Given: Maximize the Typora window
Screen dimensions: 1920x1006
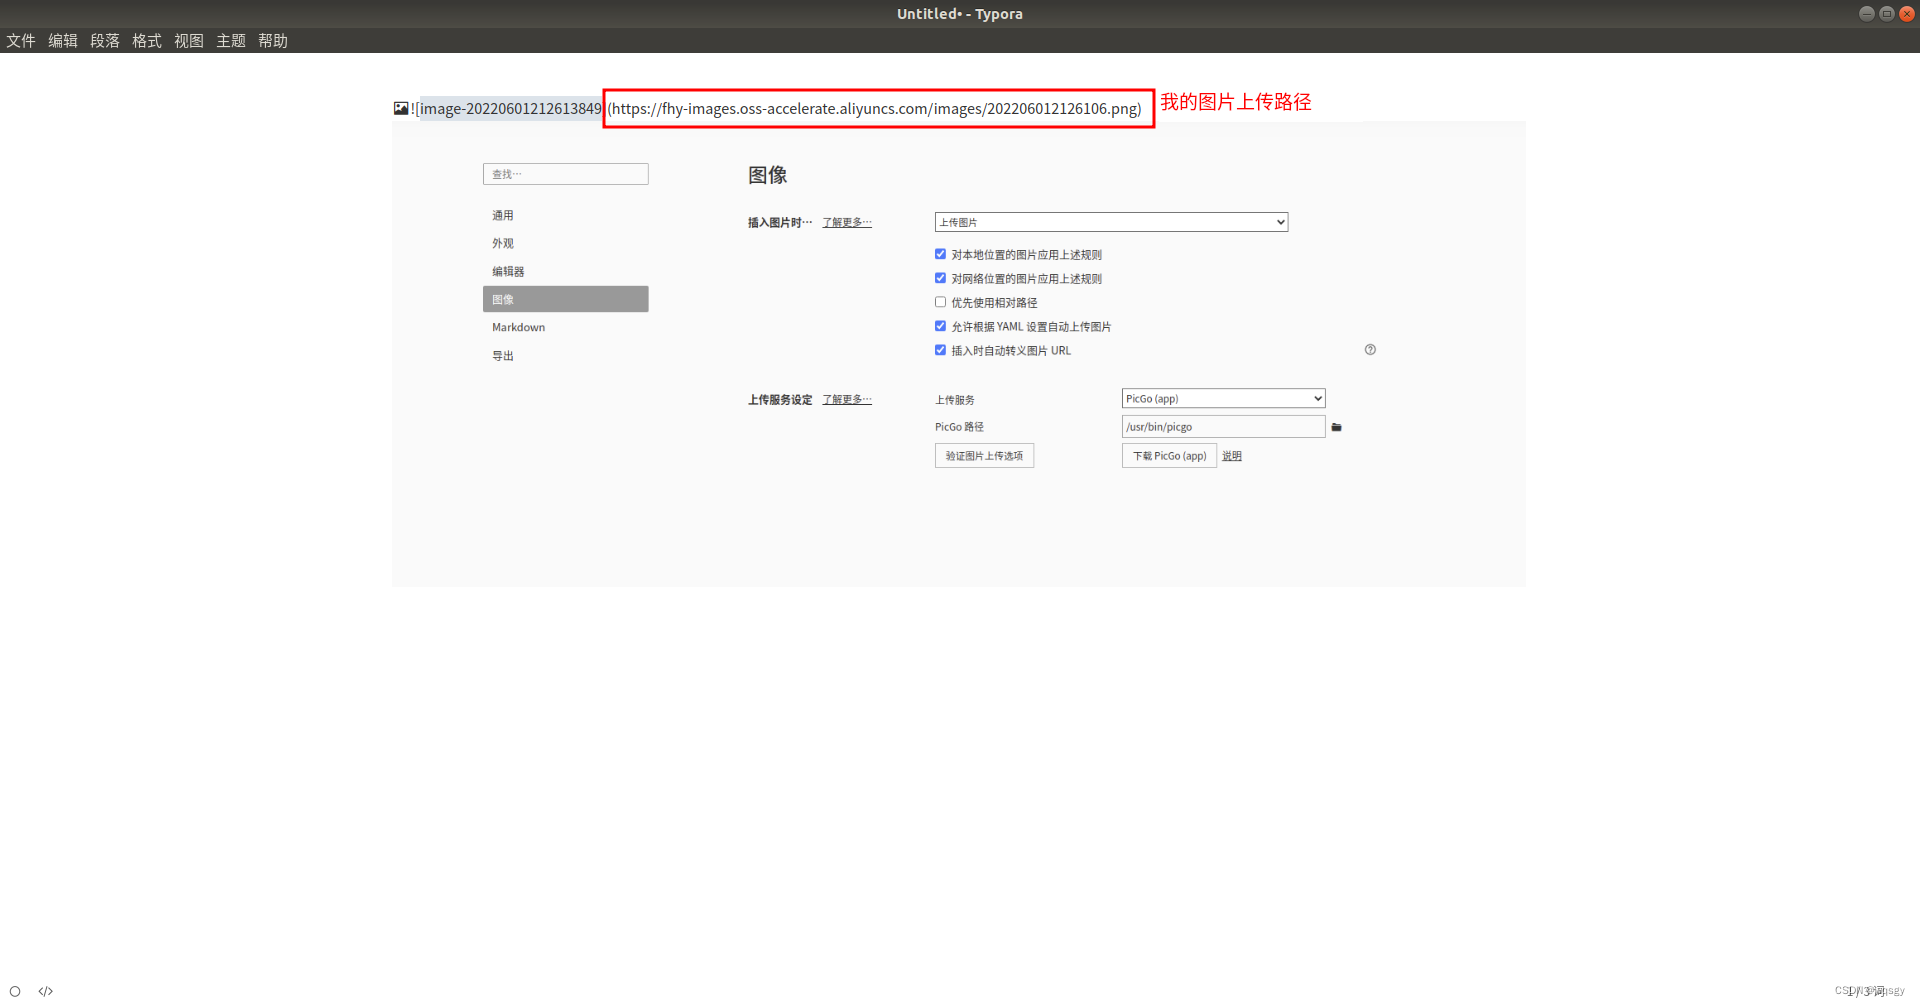Looking at the screenshot, I should pyautogui.click(x=1886, y=13).
